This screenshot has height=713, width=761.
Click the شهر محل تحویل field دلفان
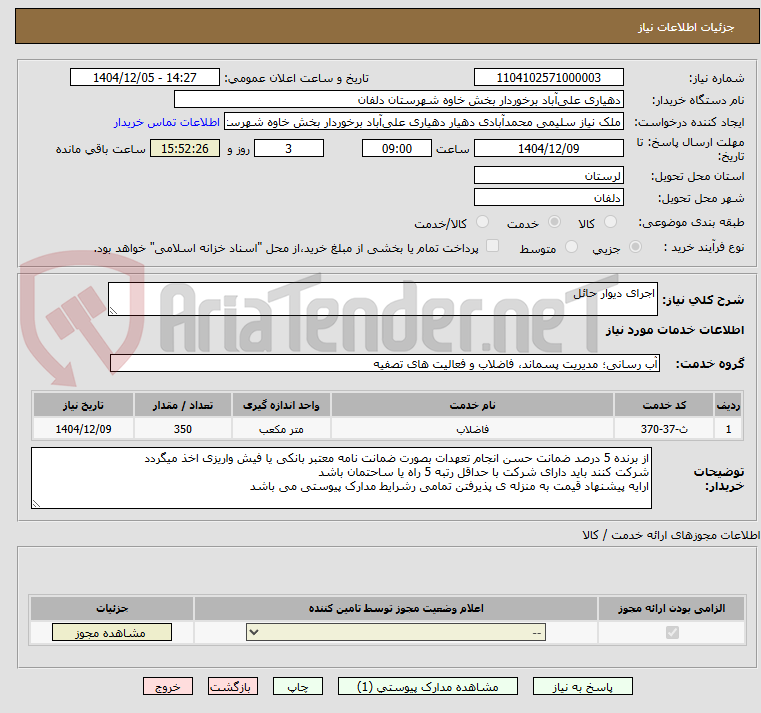(x=548, y=198)
